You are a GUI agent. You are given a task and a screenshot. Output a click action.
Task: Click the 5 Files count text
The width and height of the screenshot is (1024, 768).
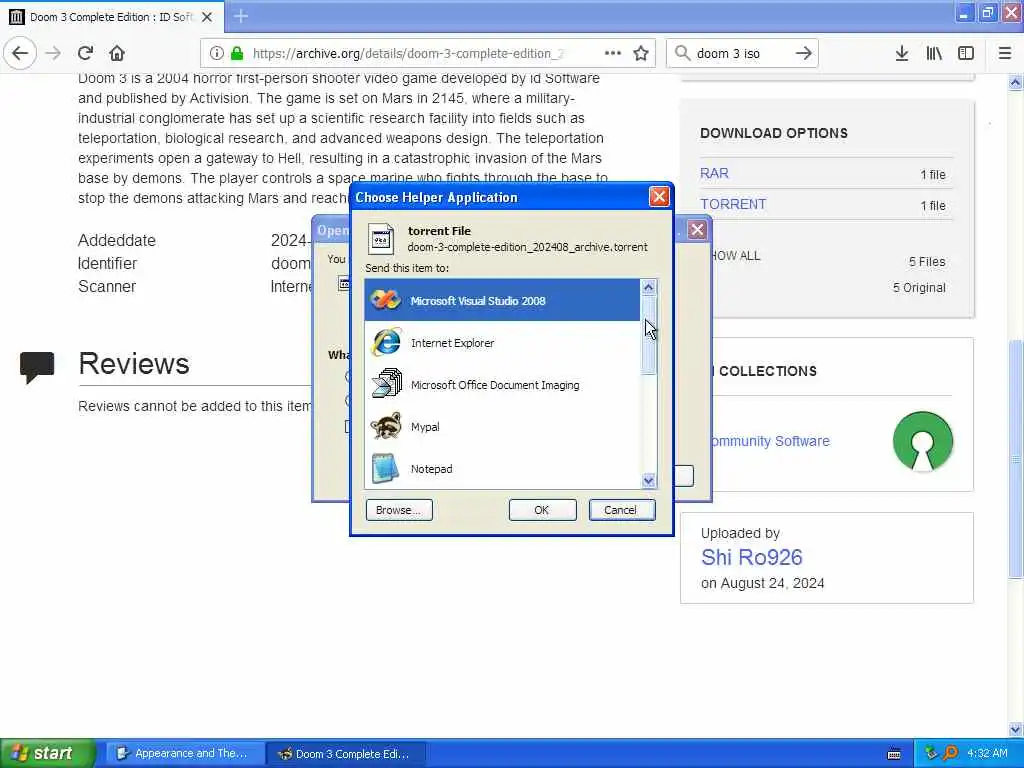coord(927,261)
